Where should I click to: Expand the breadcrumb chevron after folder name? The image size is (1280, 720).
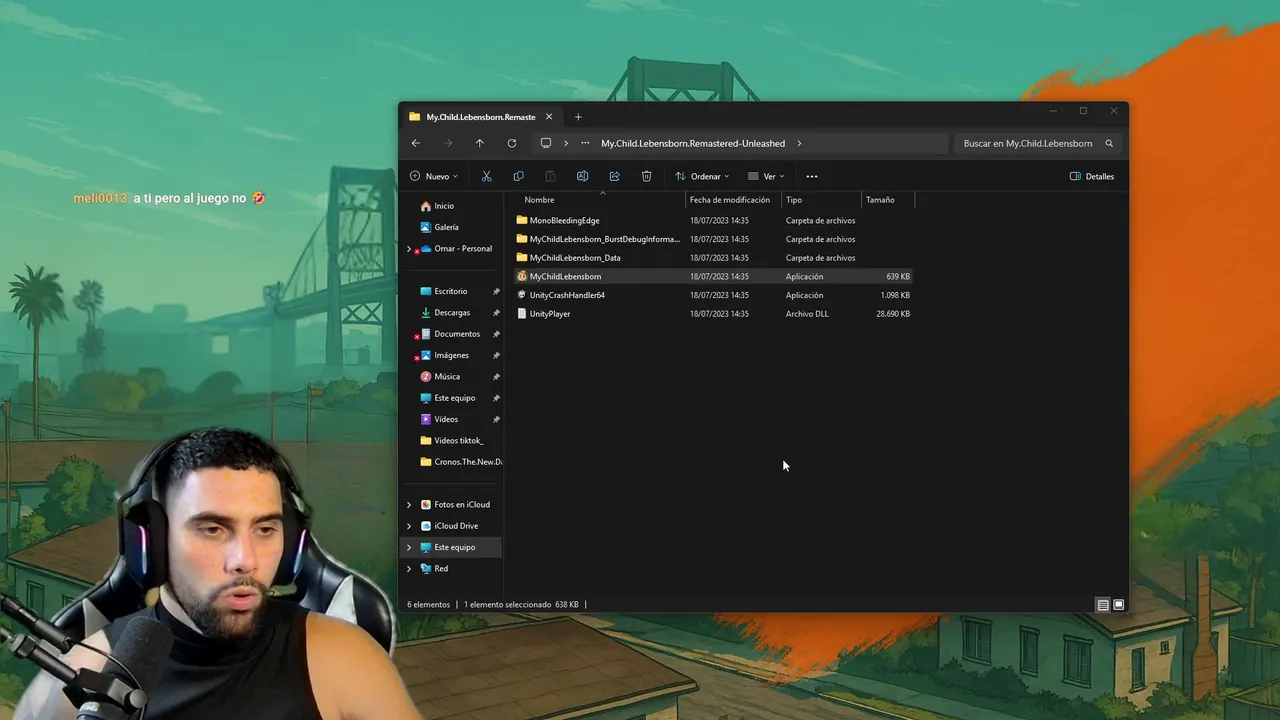coord(799,143)
